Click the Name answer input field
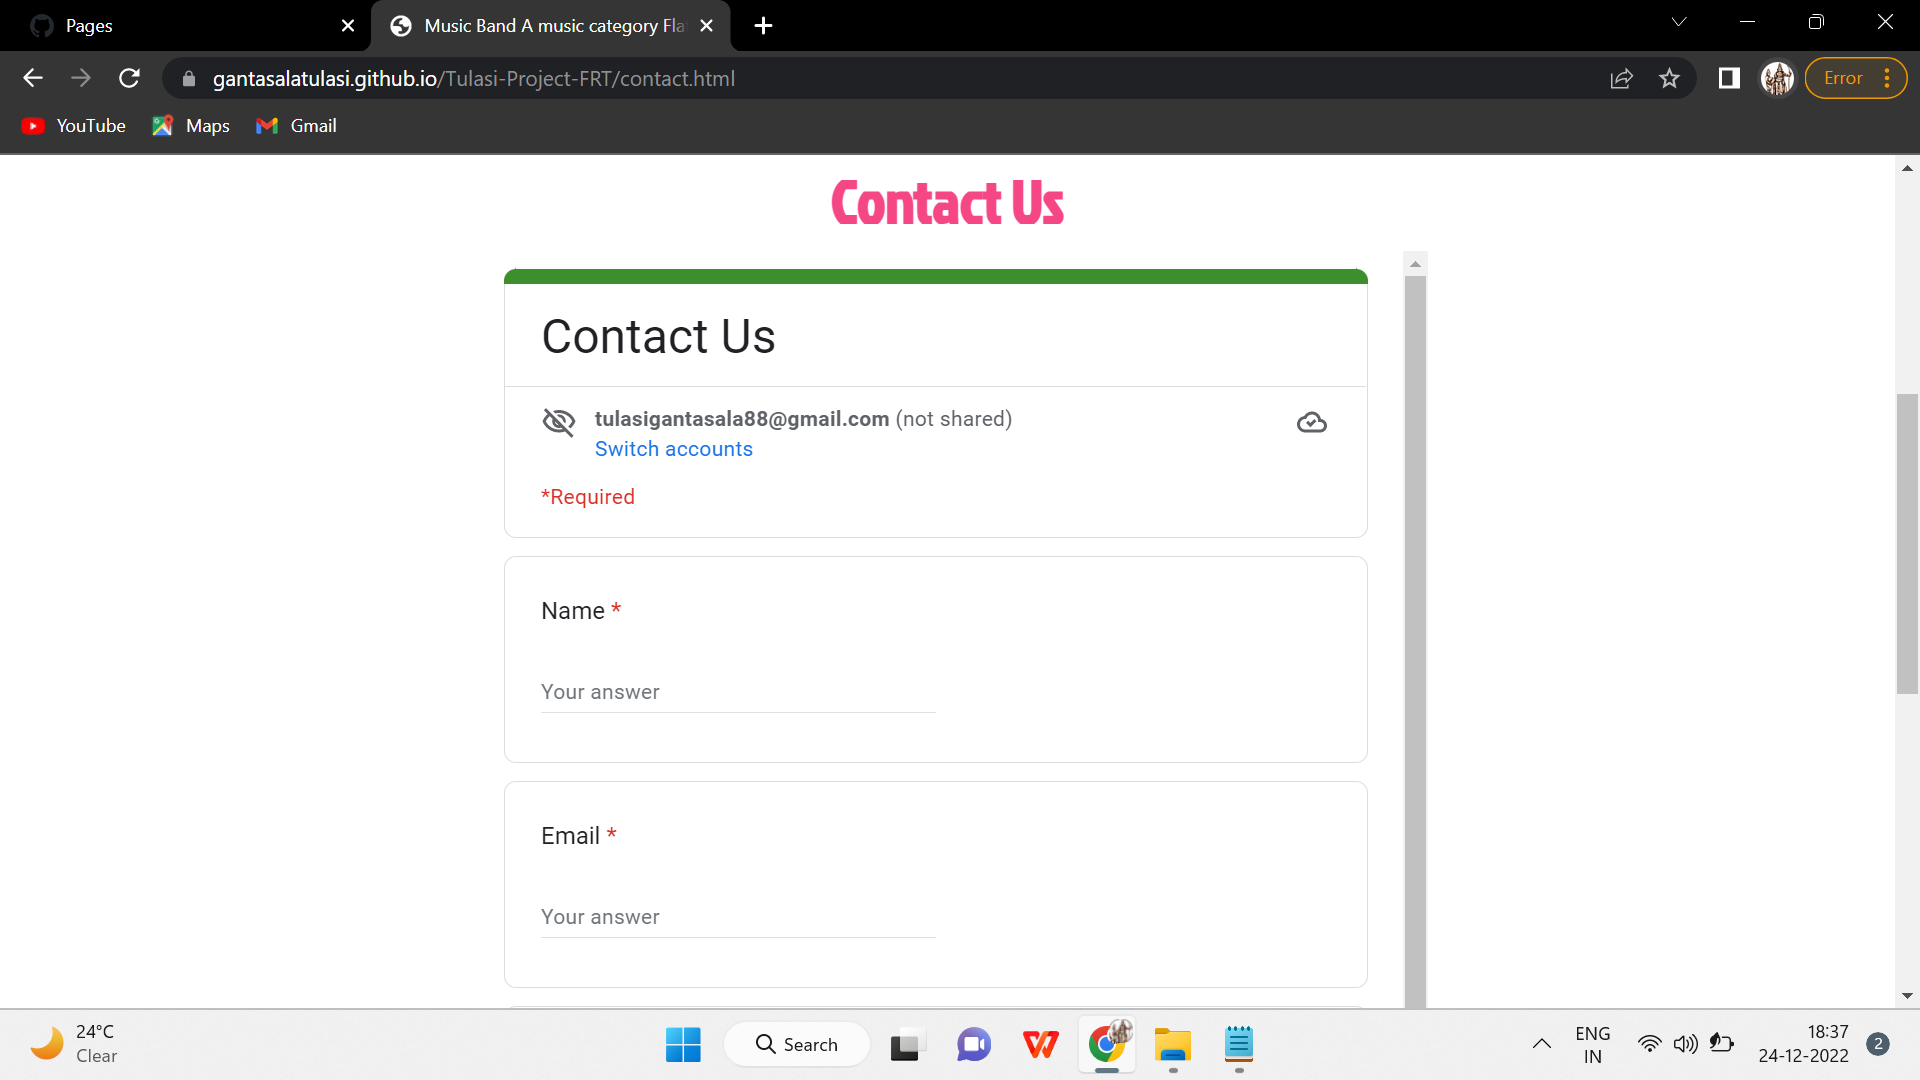 click(x=737, y=692)
